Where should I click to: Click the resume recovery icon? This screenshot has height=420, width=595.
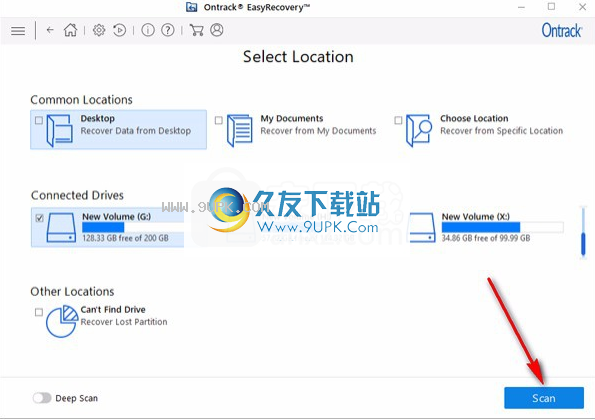120,30
